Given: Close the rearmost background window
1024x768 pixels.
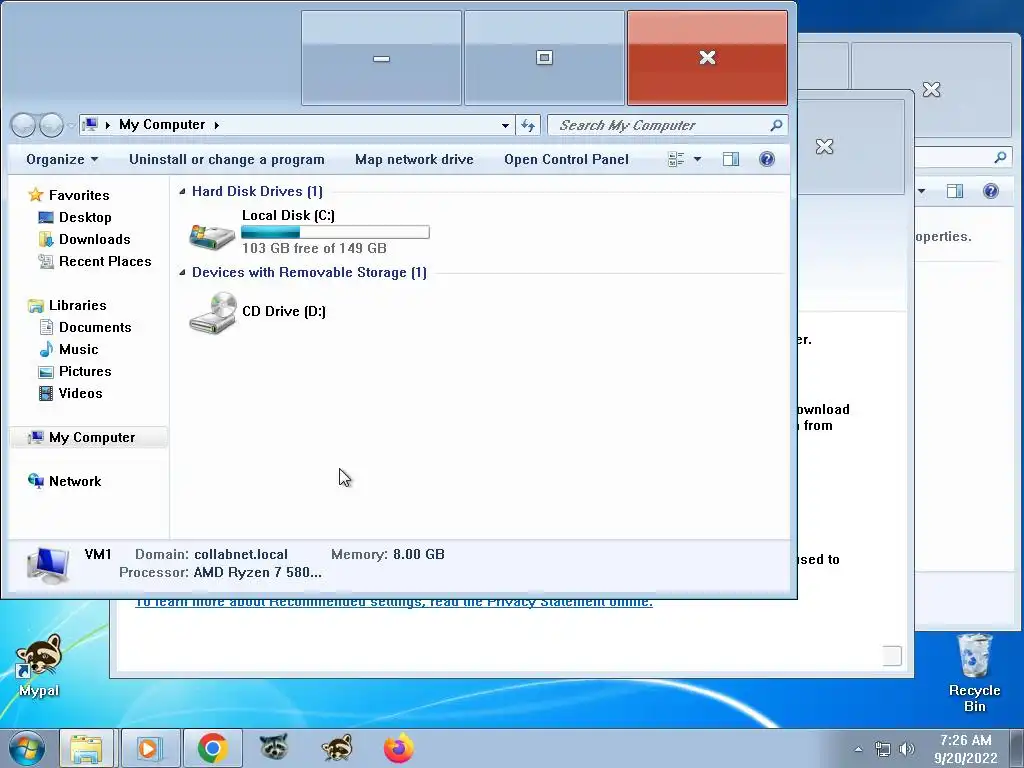Looking at the screenshot, I should (931, 89).
